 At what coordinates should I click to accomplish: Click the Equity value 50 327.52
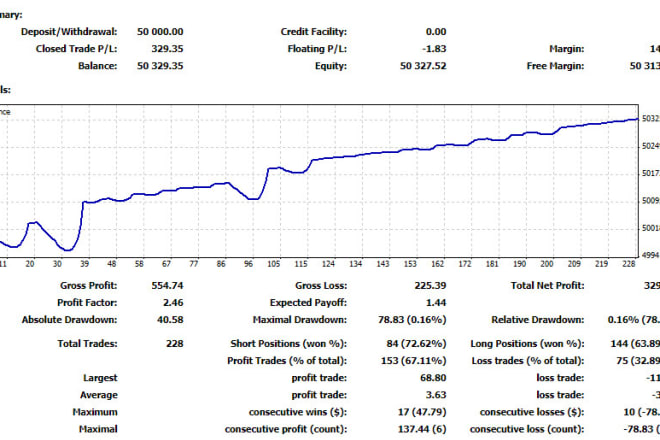[423, 66]
